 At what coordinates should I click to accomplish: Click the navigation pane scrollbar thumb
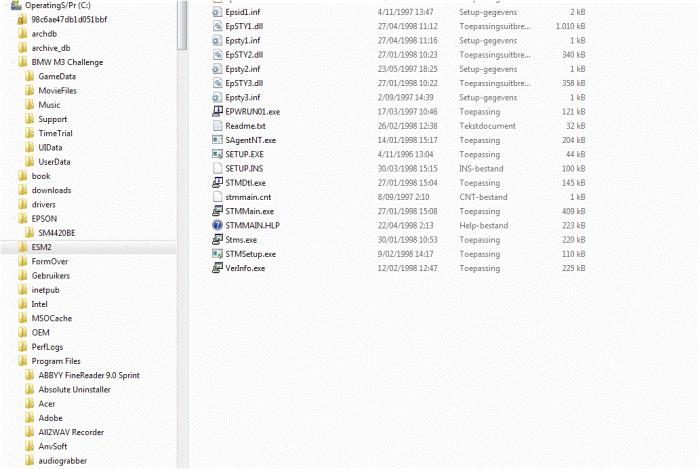click(x=182, y=25)
